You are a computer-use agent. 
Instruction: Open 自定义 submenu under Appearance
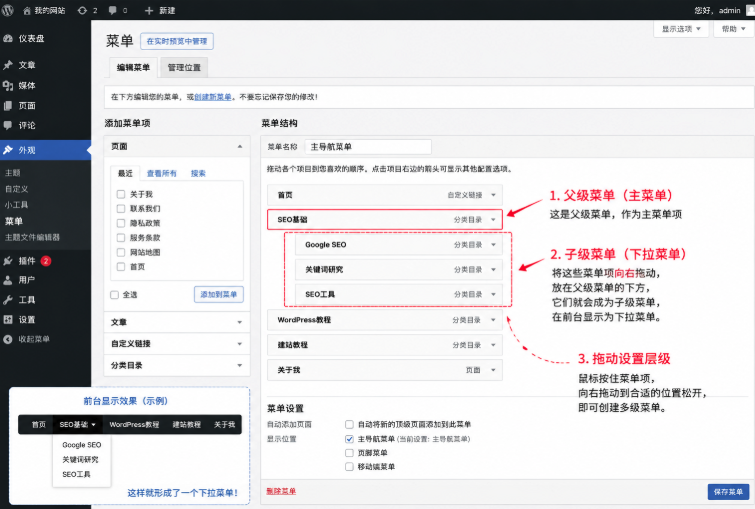[x=16, y=189]
